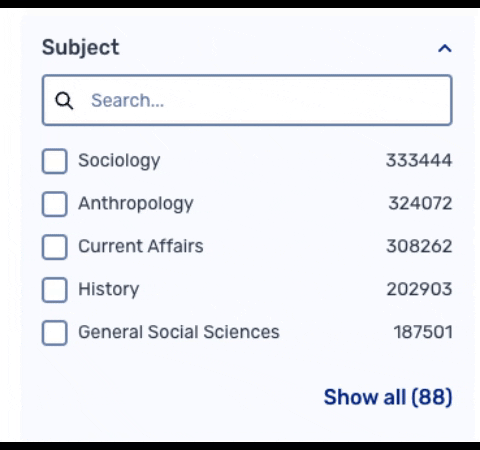The height and width of the screenshot is (450, 480).
Task: Collapse the Subject filter with chevron
Action: pyautogui.click(x=445, y=49)
